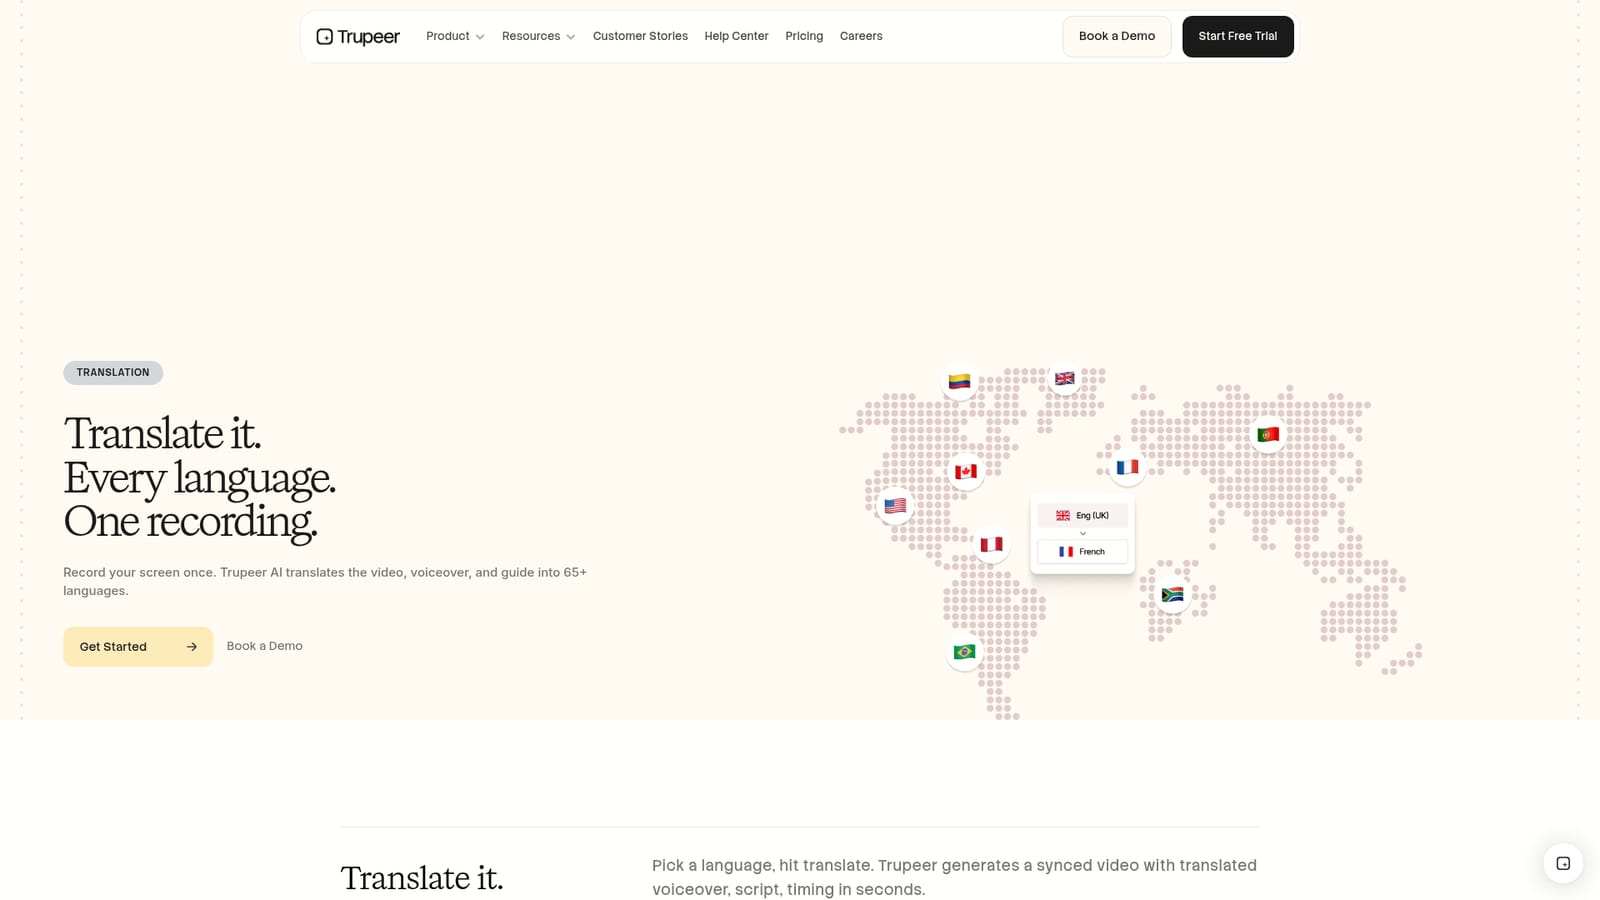Select the Eng (UK) source language option
Viewport: 1600px width, 900px height.
point(1082,516)
